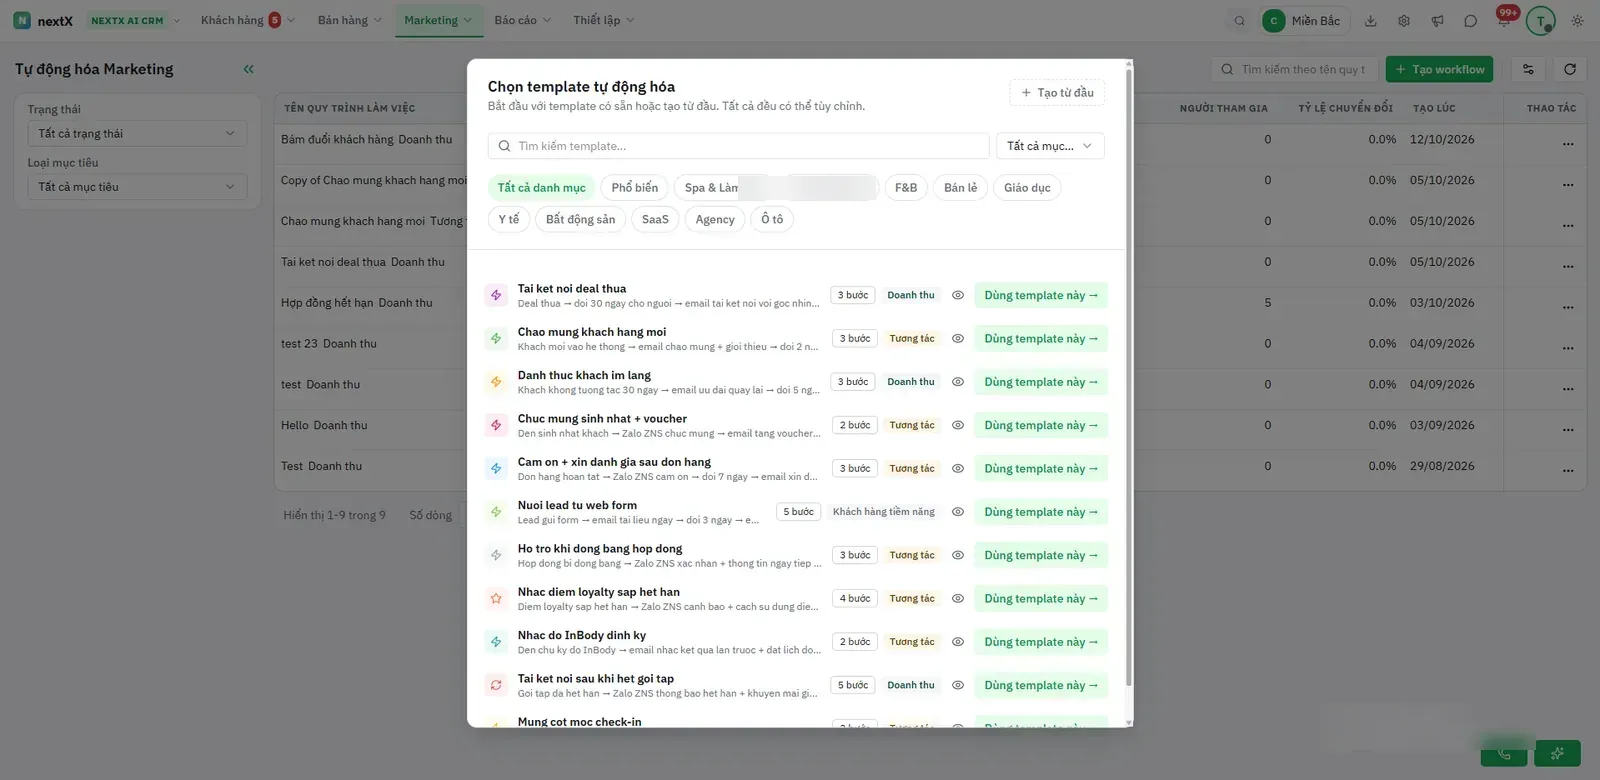Select the Phổ biến category chip
This screenshot has width=1600, height=780.
tap(635, 188)
